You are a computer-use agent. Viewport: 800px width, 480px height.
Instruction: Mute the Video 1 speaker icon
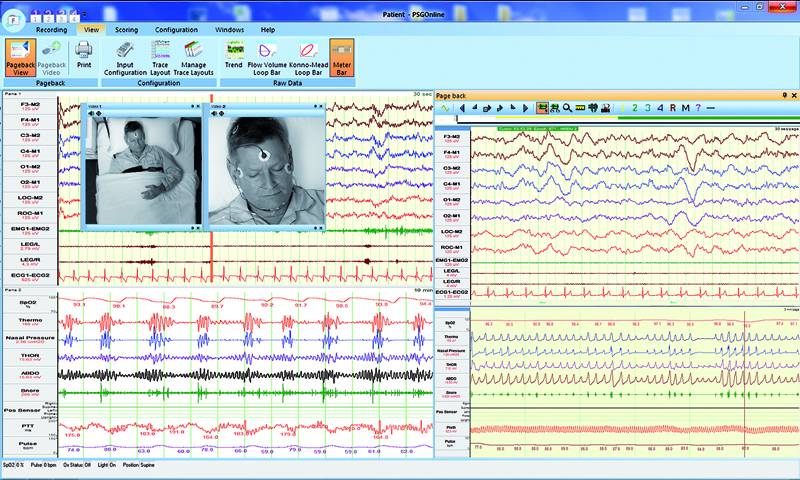[x=91, y=113]
